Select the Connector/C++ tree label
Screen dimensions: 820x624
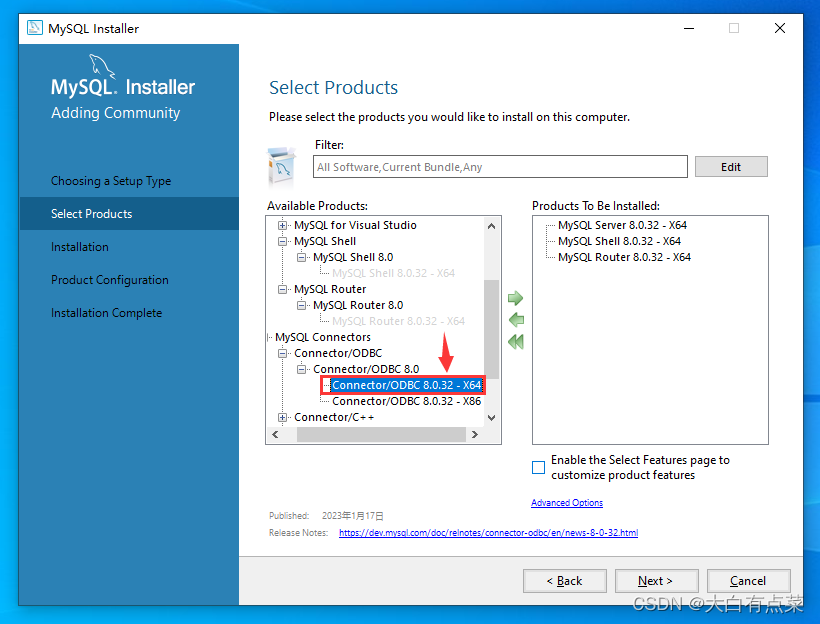pos(334,417)
